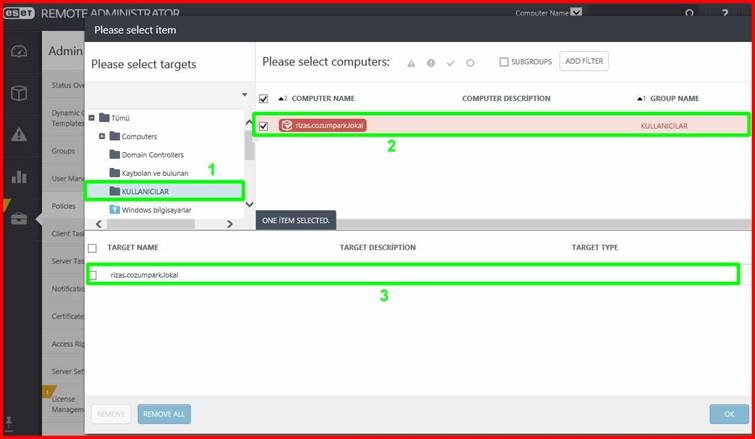755x439 pixels.
Task: Open the dropdown above the targets tree
Action: coord(245,95)
